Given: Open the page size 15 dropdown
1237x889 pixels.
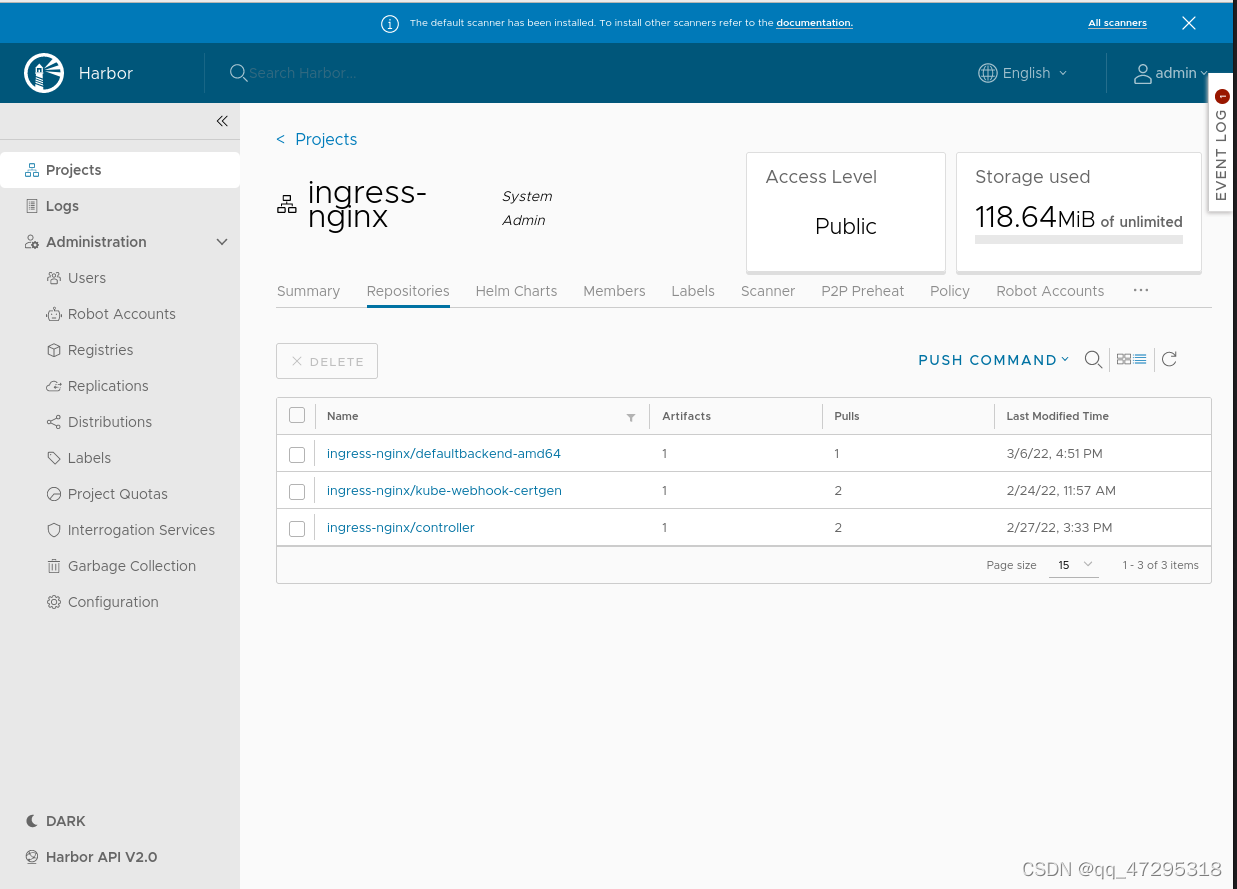Looking at the screenshot, I should coord(1074,565).
